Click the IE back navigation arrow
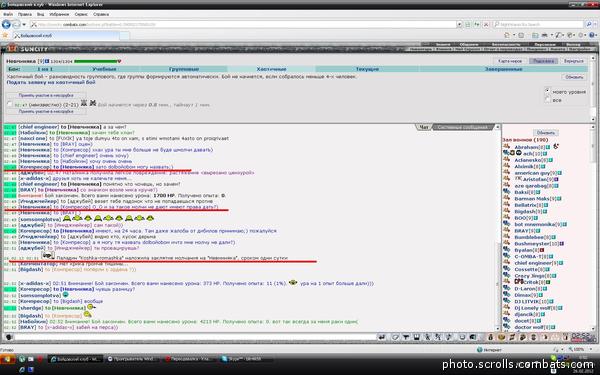This screenshot has height=375, width=600. [6, 24]
